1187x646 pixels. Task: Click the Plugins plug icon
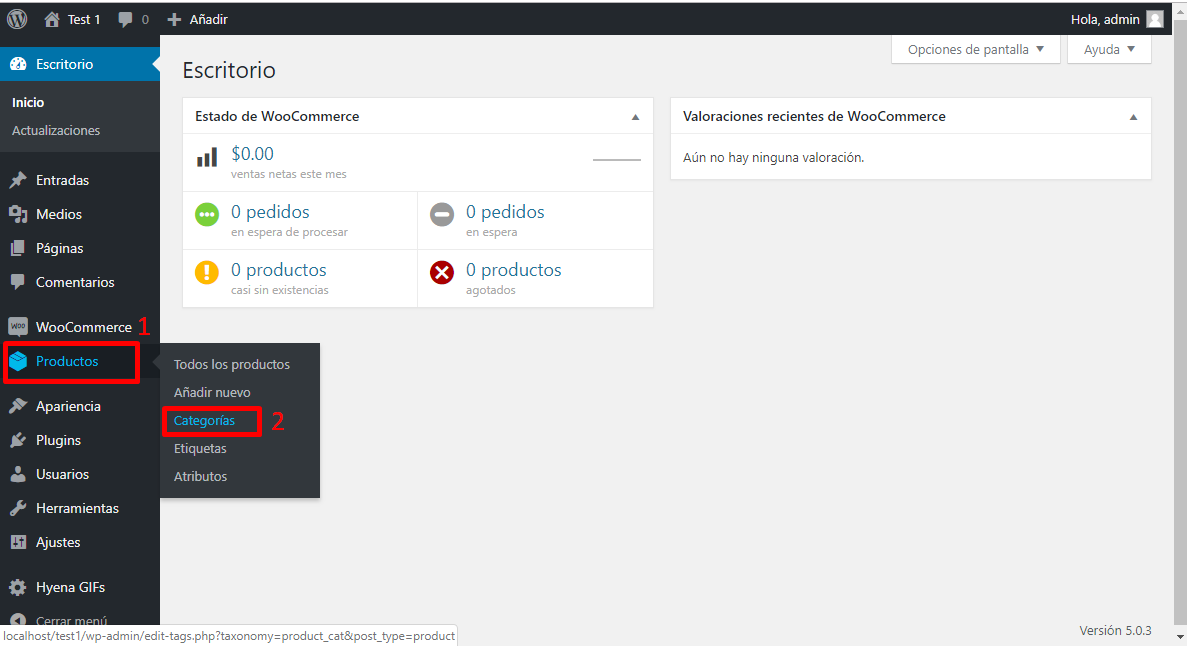pyautogui.click(x=18, y=440)
